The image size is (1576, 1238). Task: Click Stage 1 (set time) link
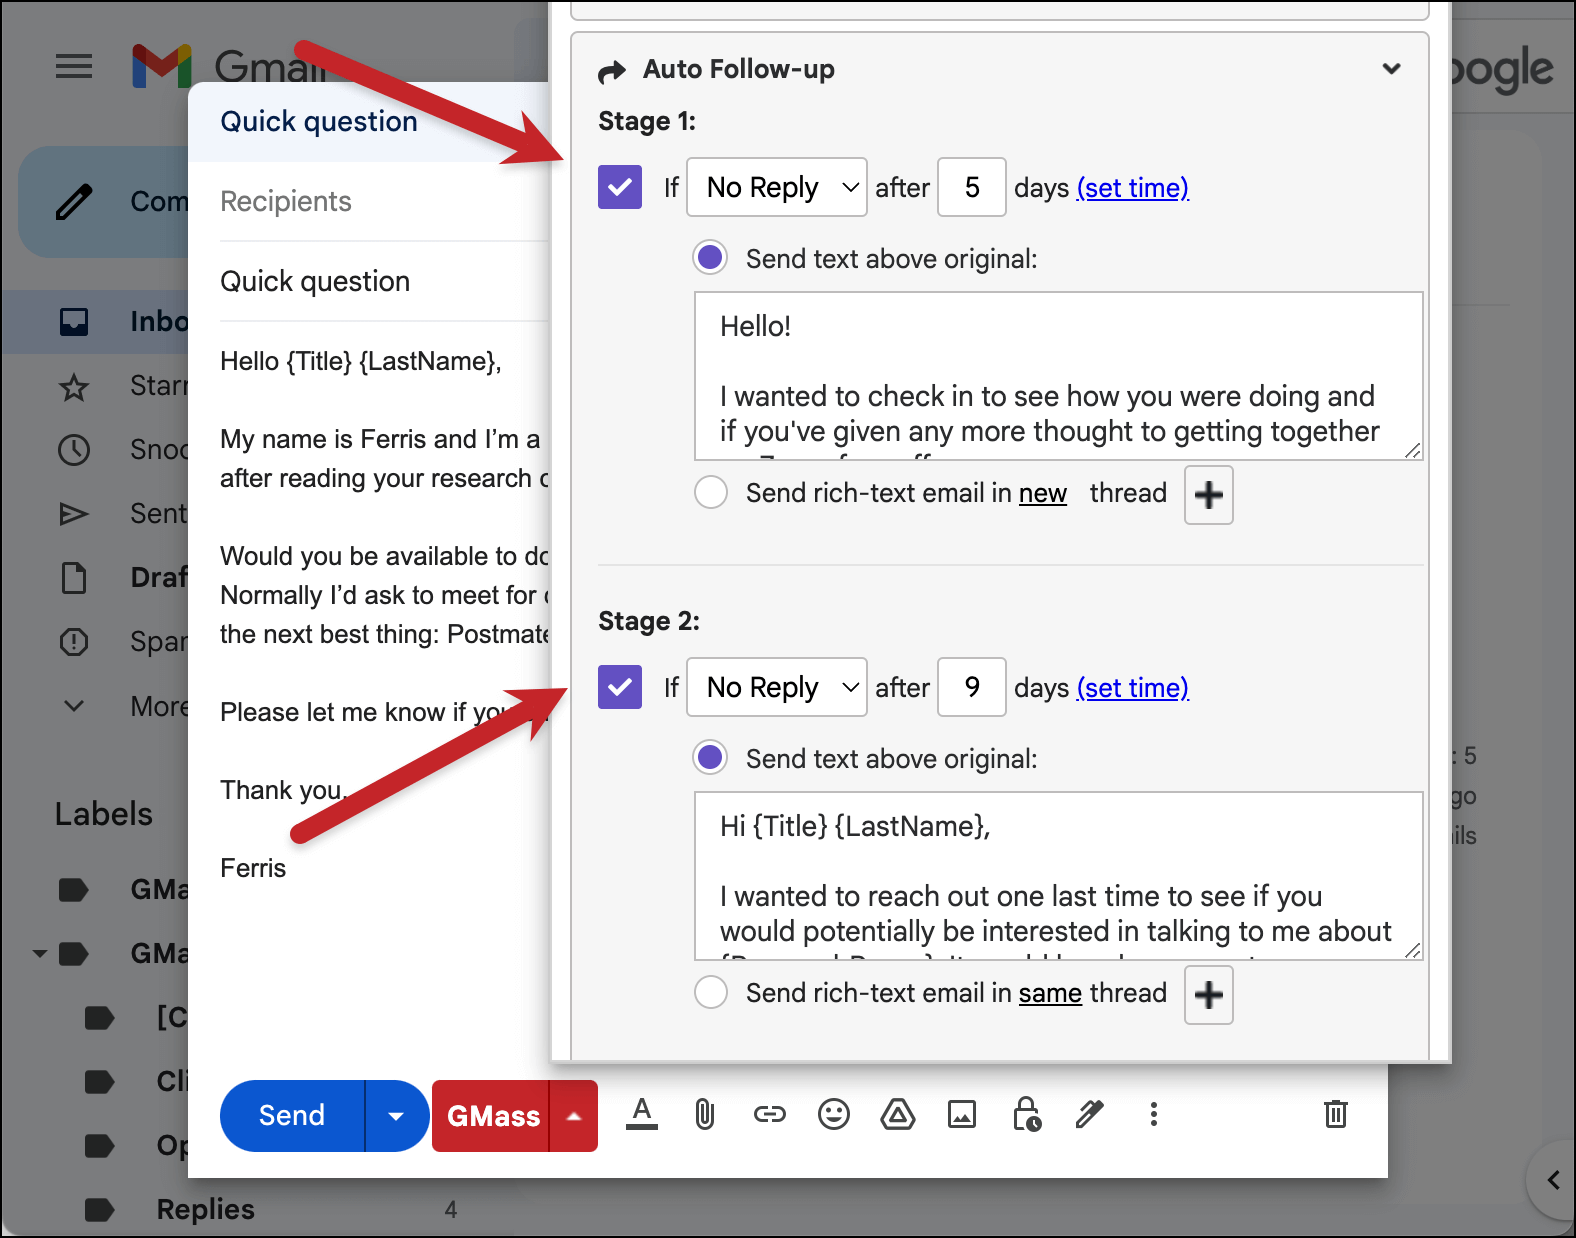[x=1133, y=188]
